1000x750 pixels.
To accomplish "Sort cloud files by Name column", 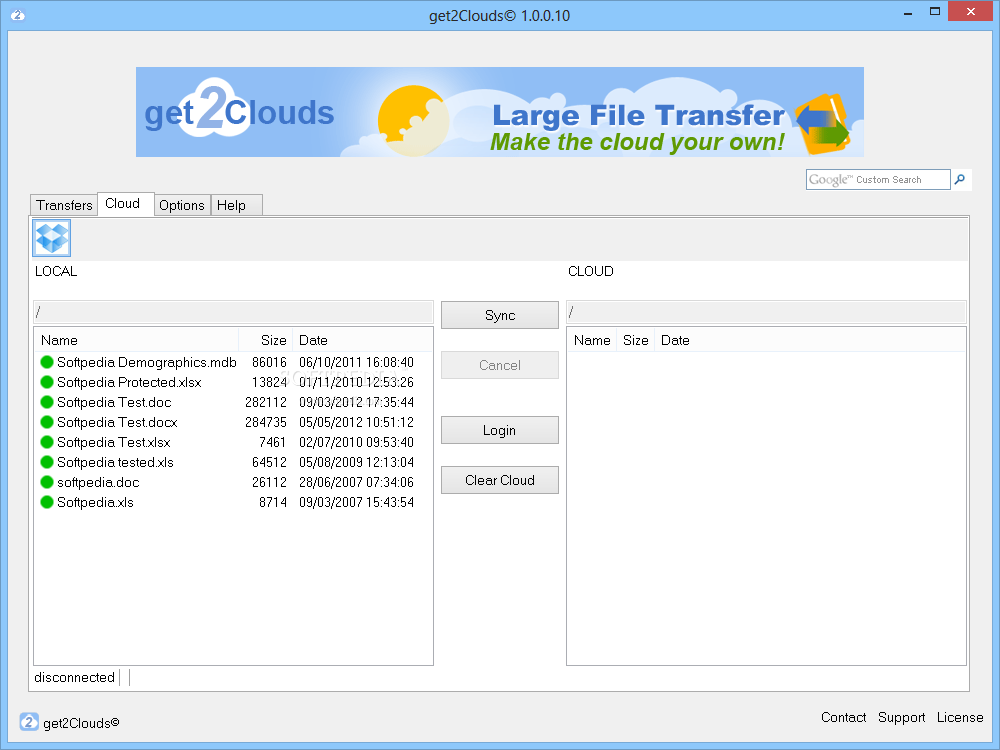I will click(592, 340).
